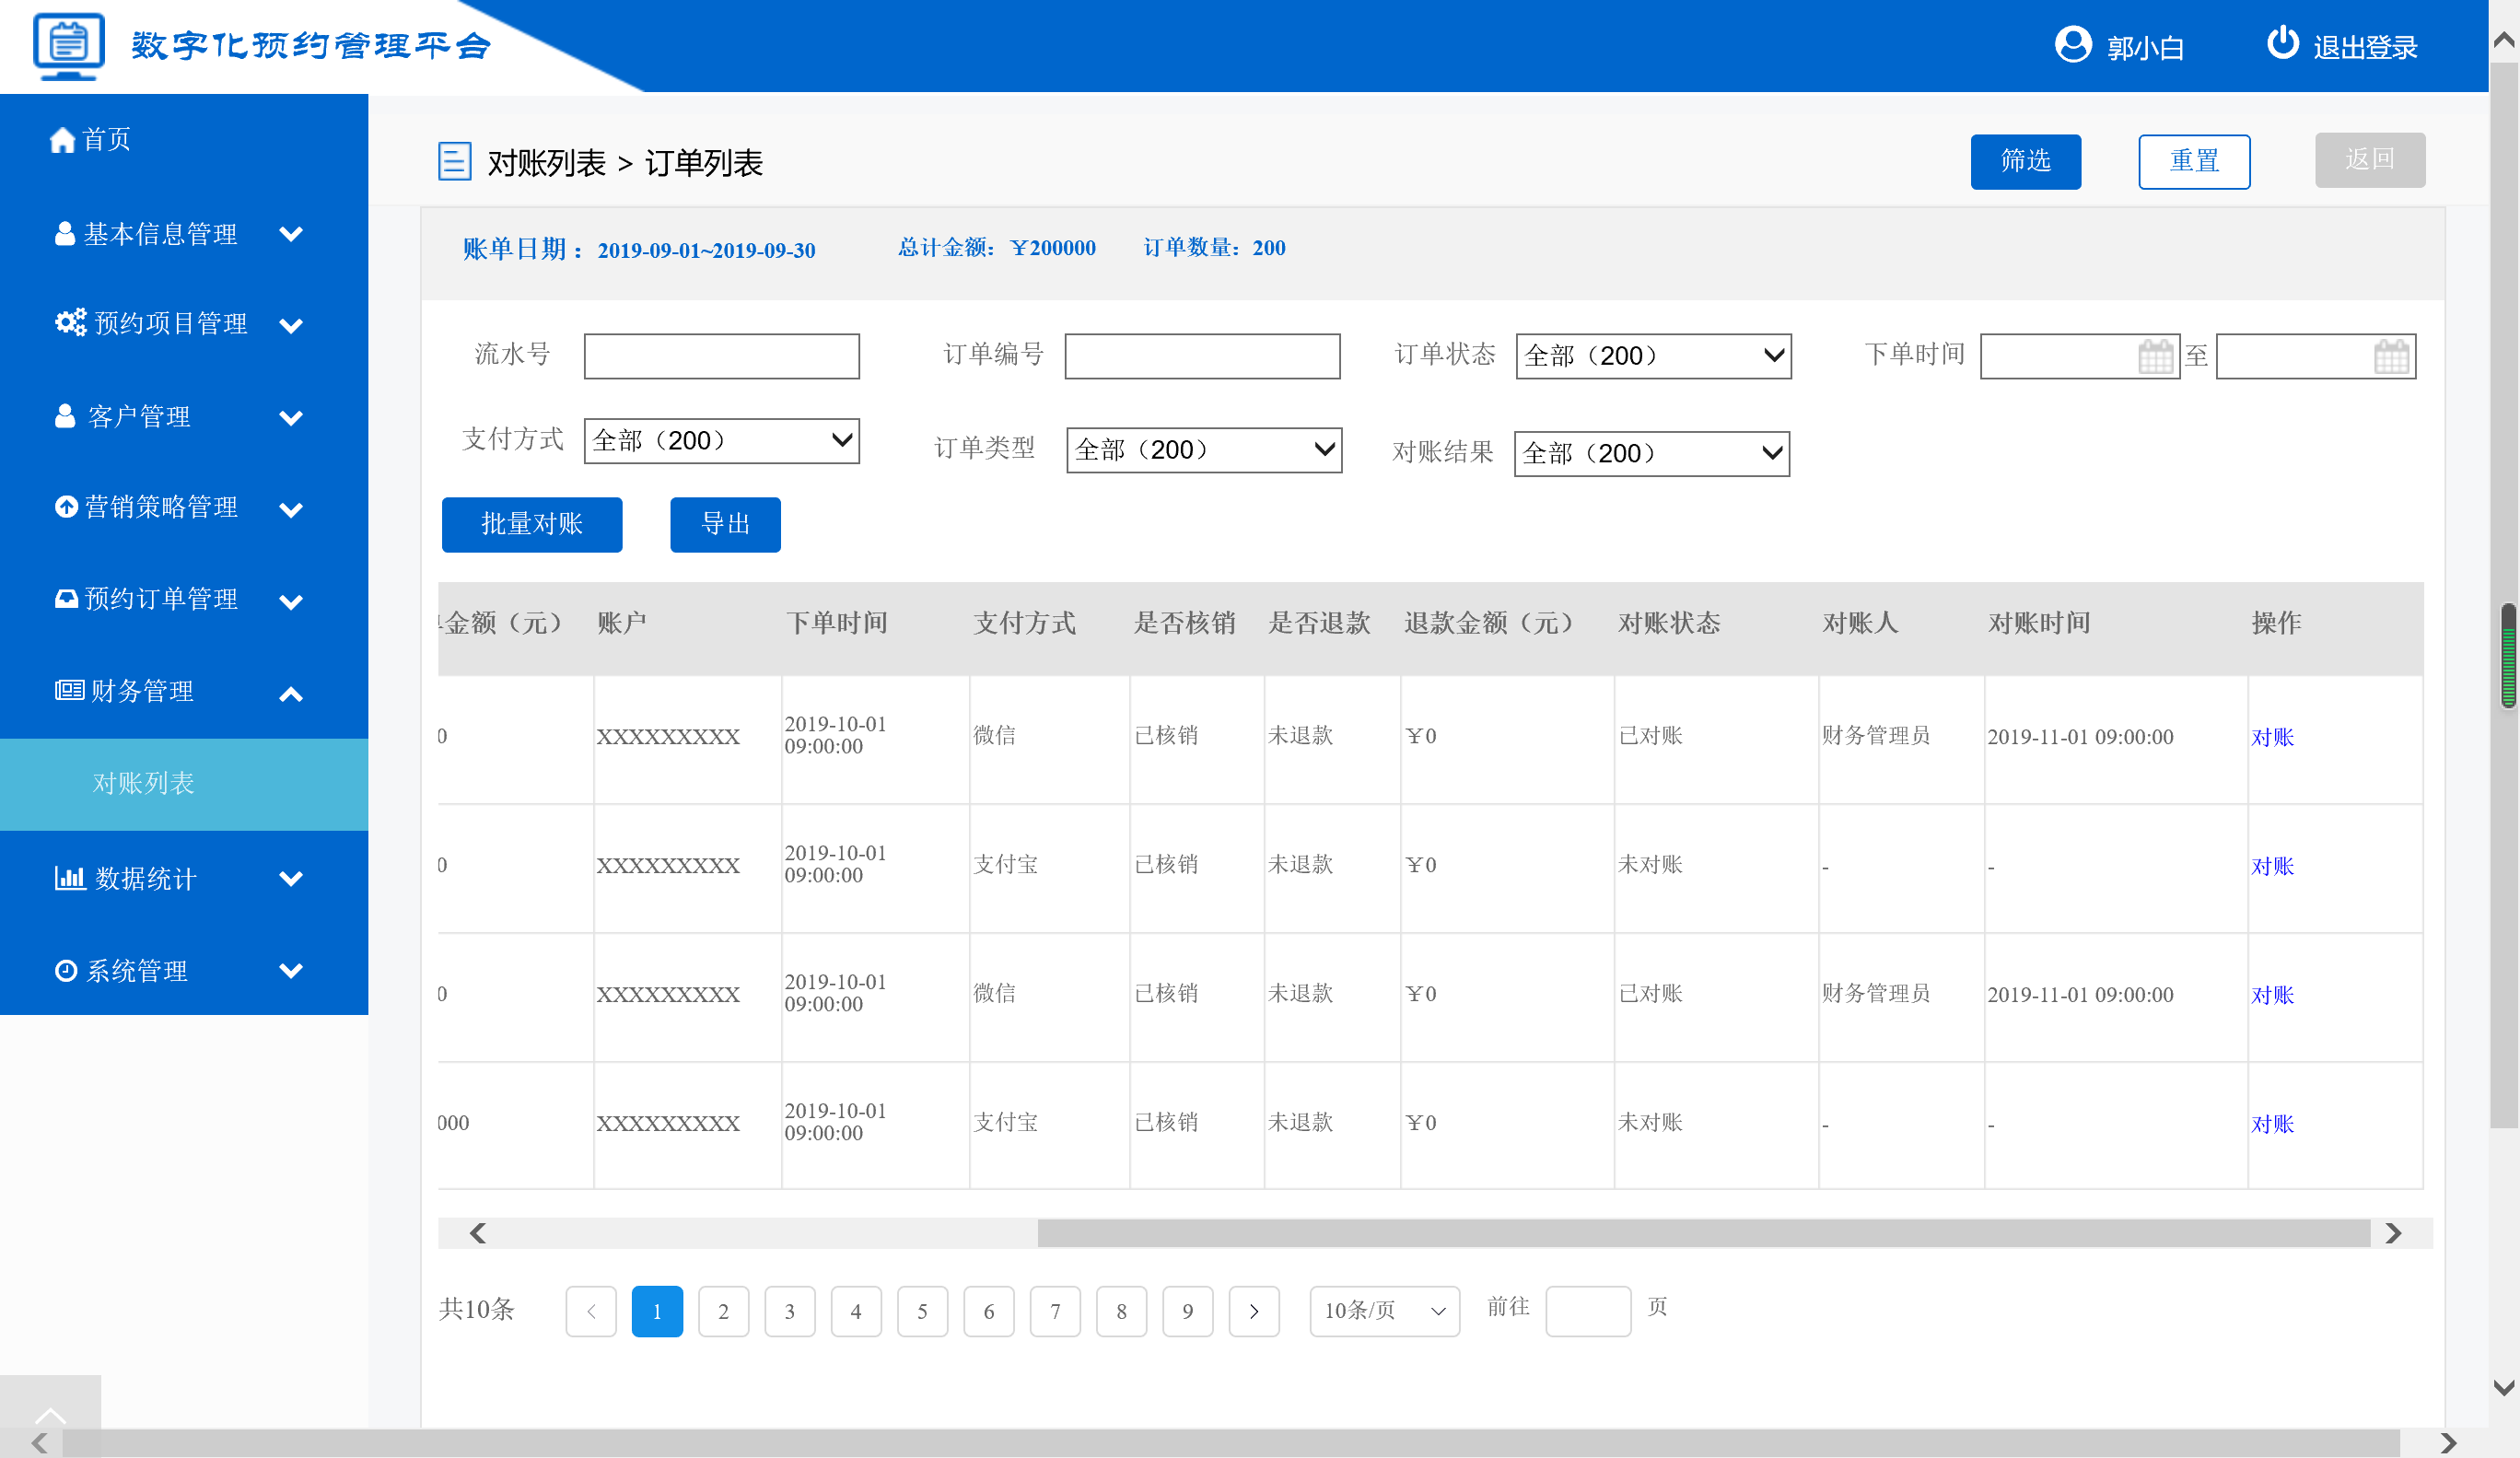Click the table horizontal scrollbar thumb
This screenshot has width=2520, height=1458.
point(1703,1233)
